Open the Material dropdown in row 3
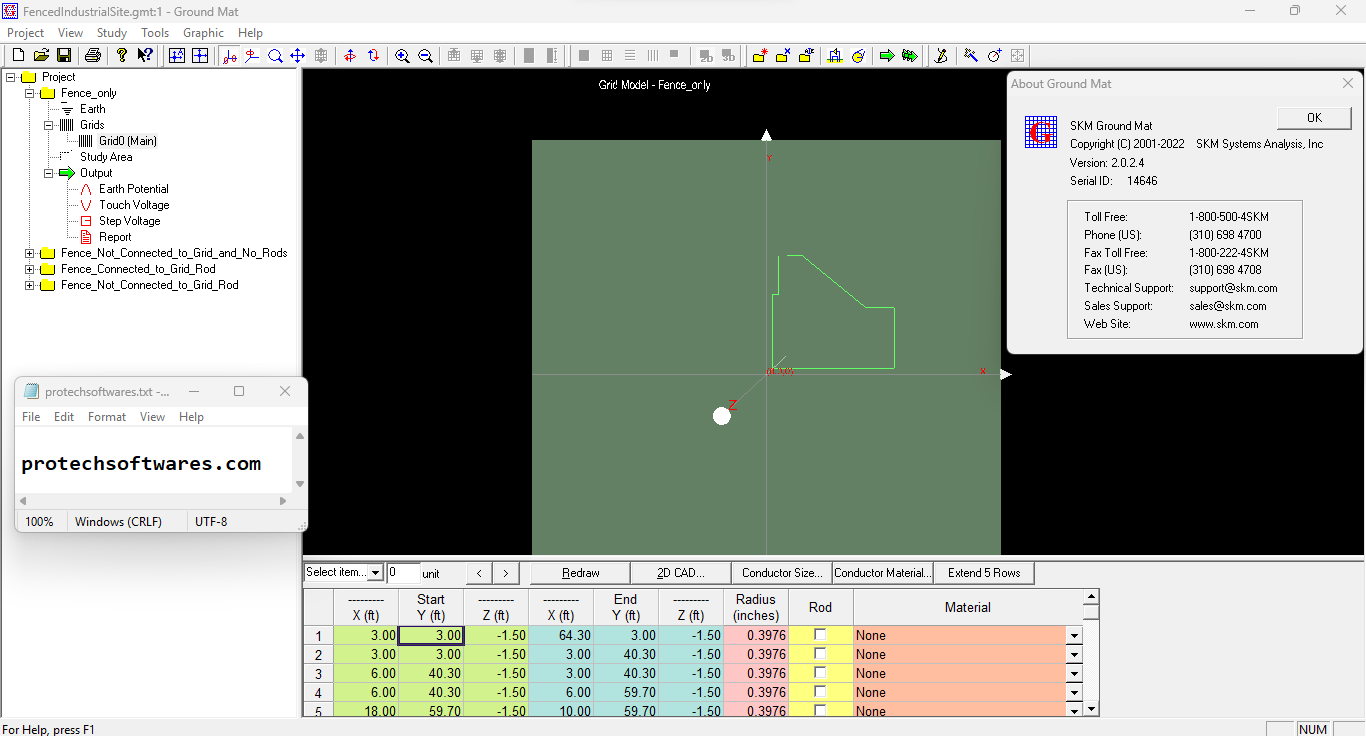 (1075, 673)
